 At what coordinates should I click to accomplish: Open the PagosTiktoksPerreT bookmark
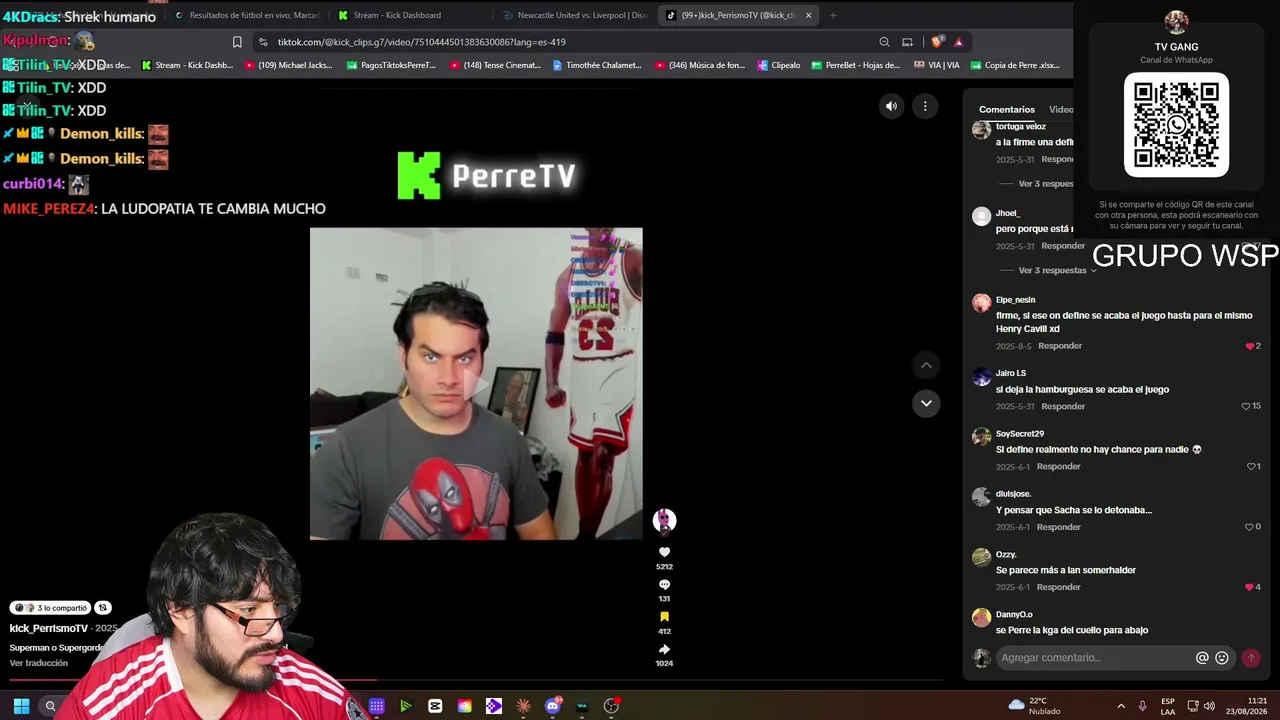point(391,65)
